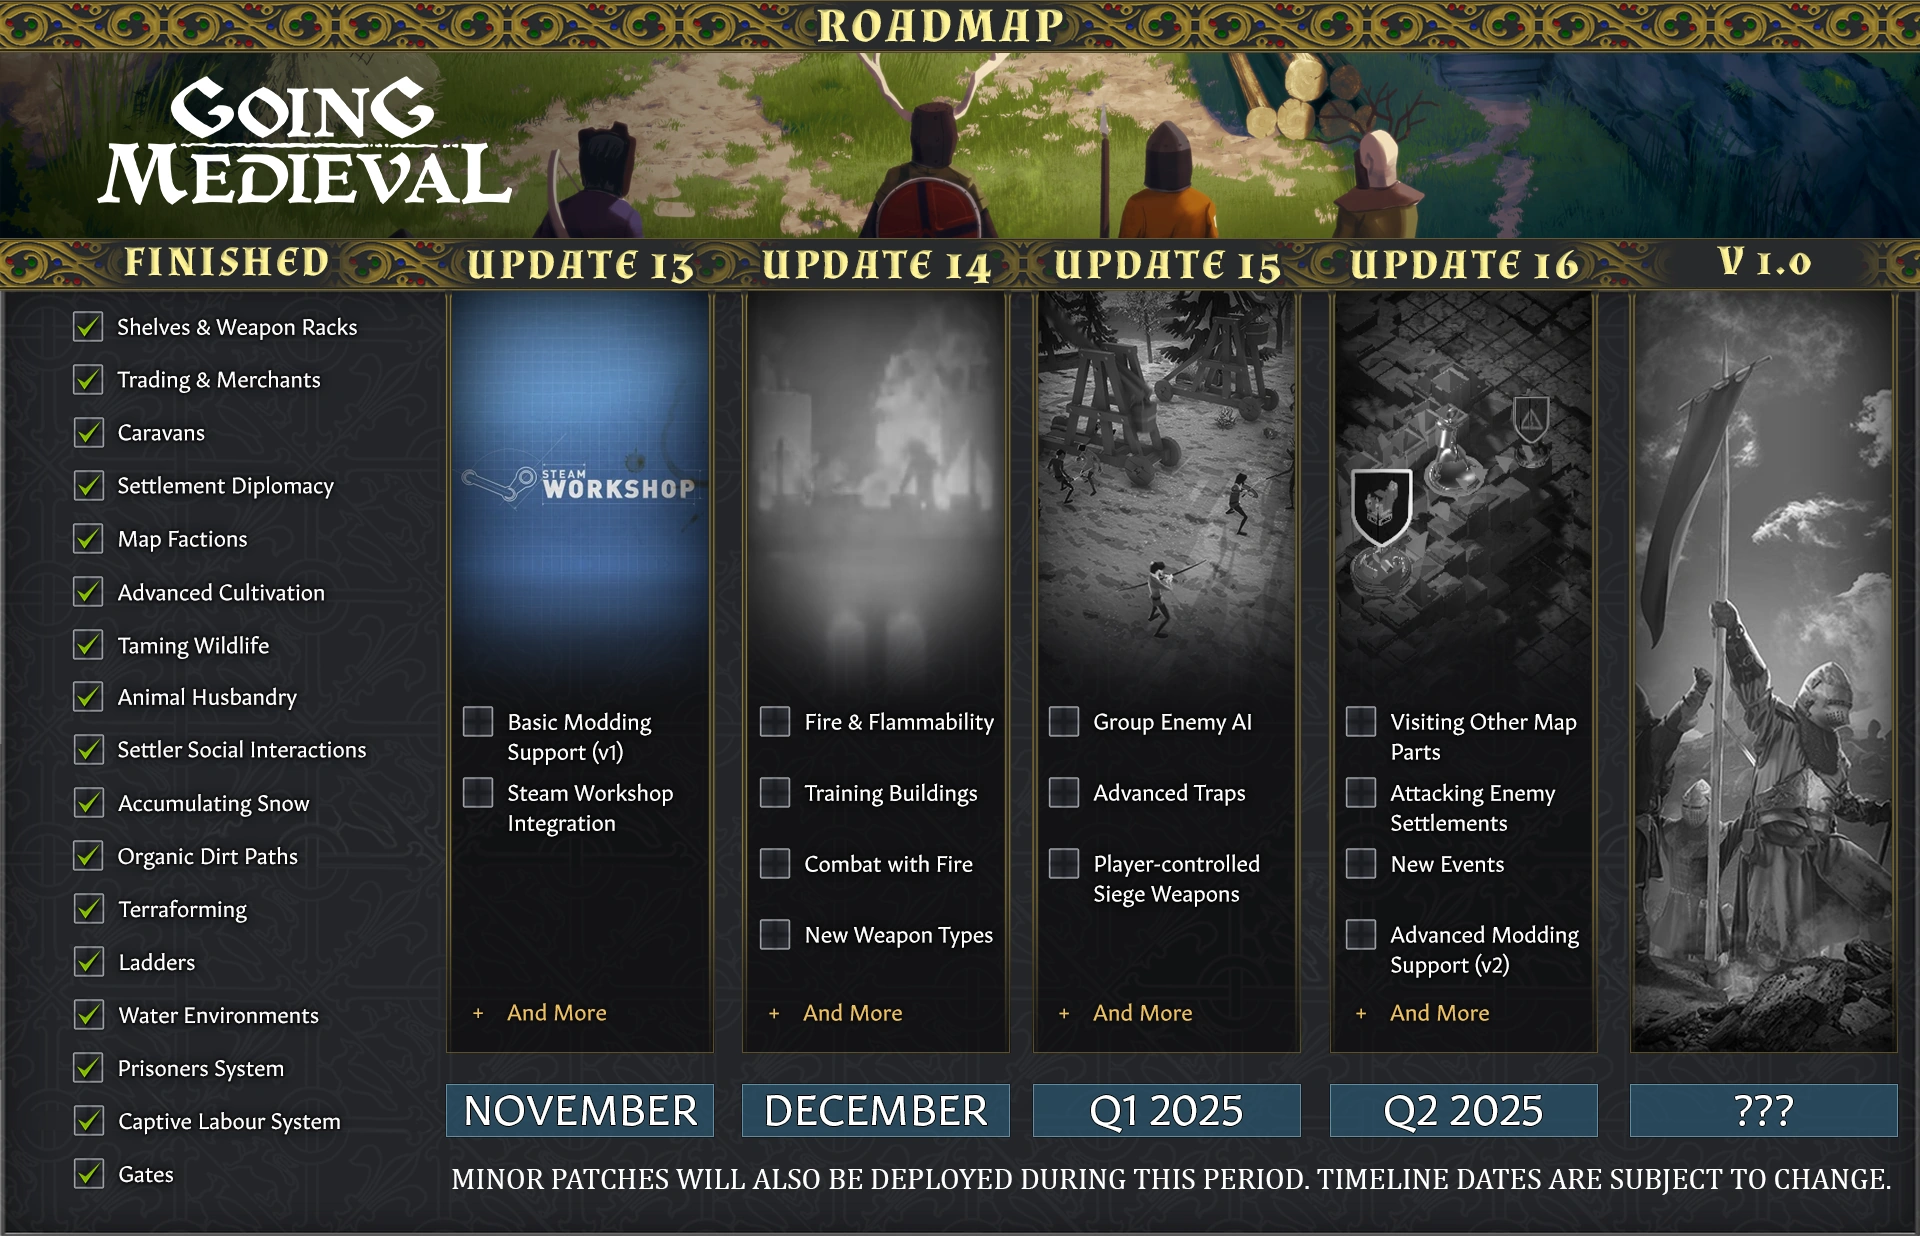Select the Update 13 header tab
Screen dimensions: 1920x1236
tap(580, 265)
